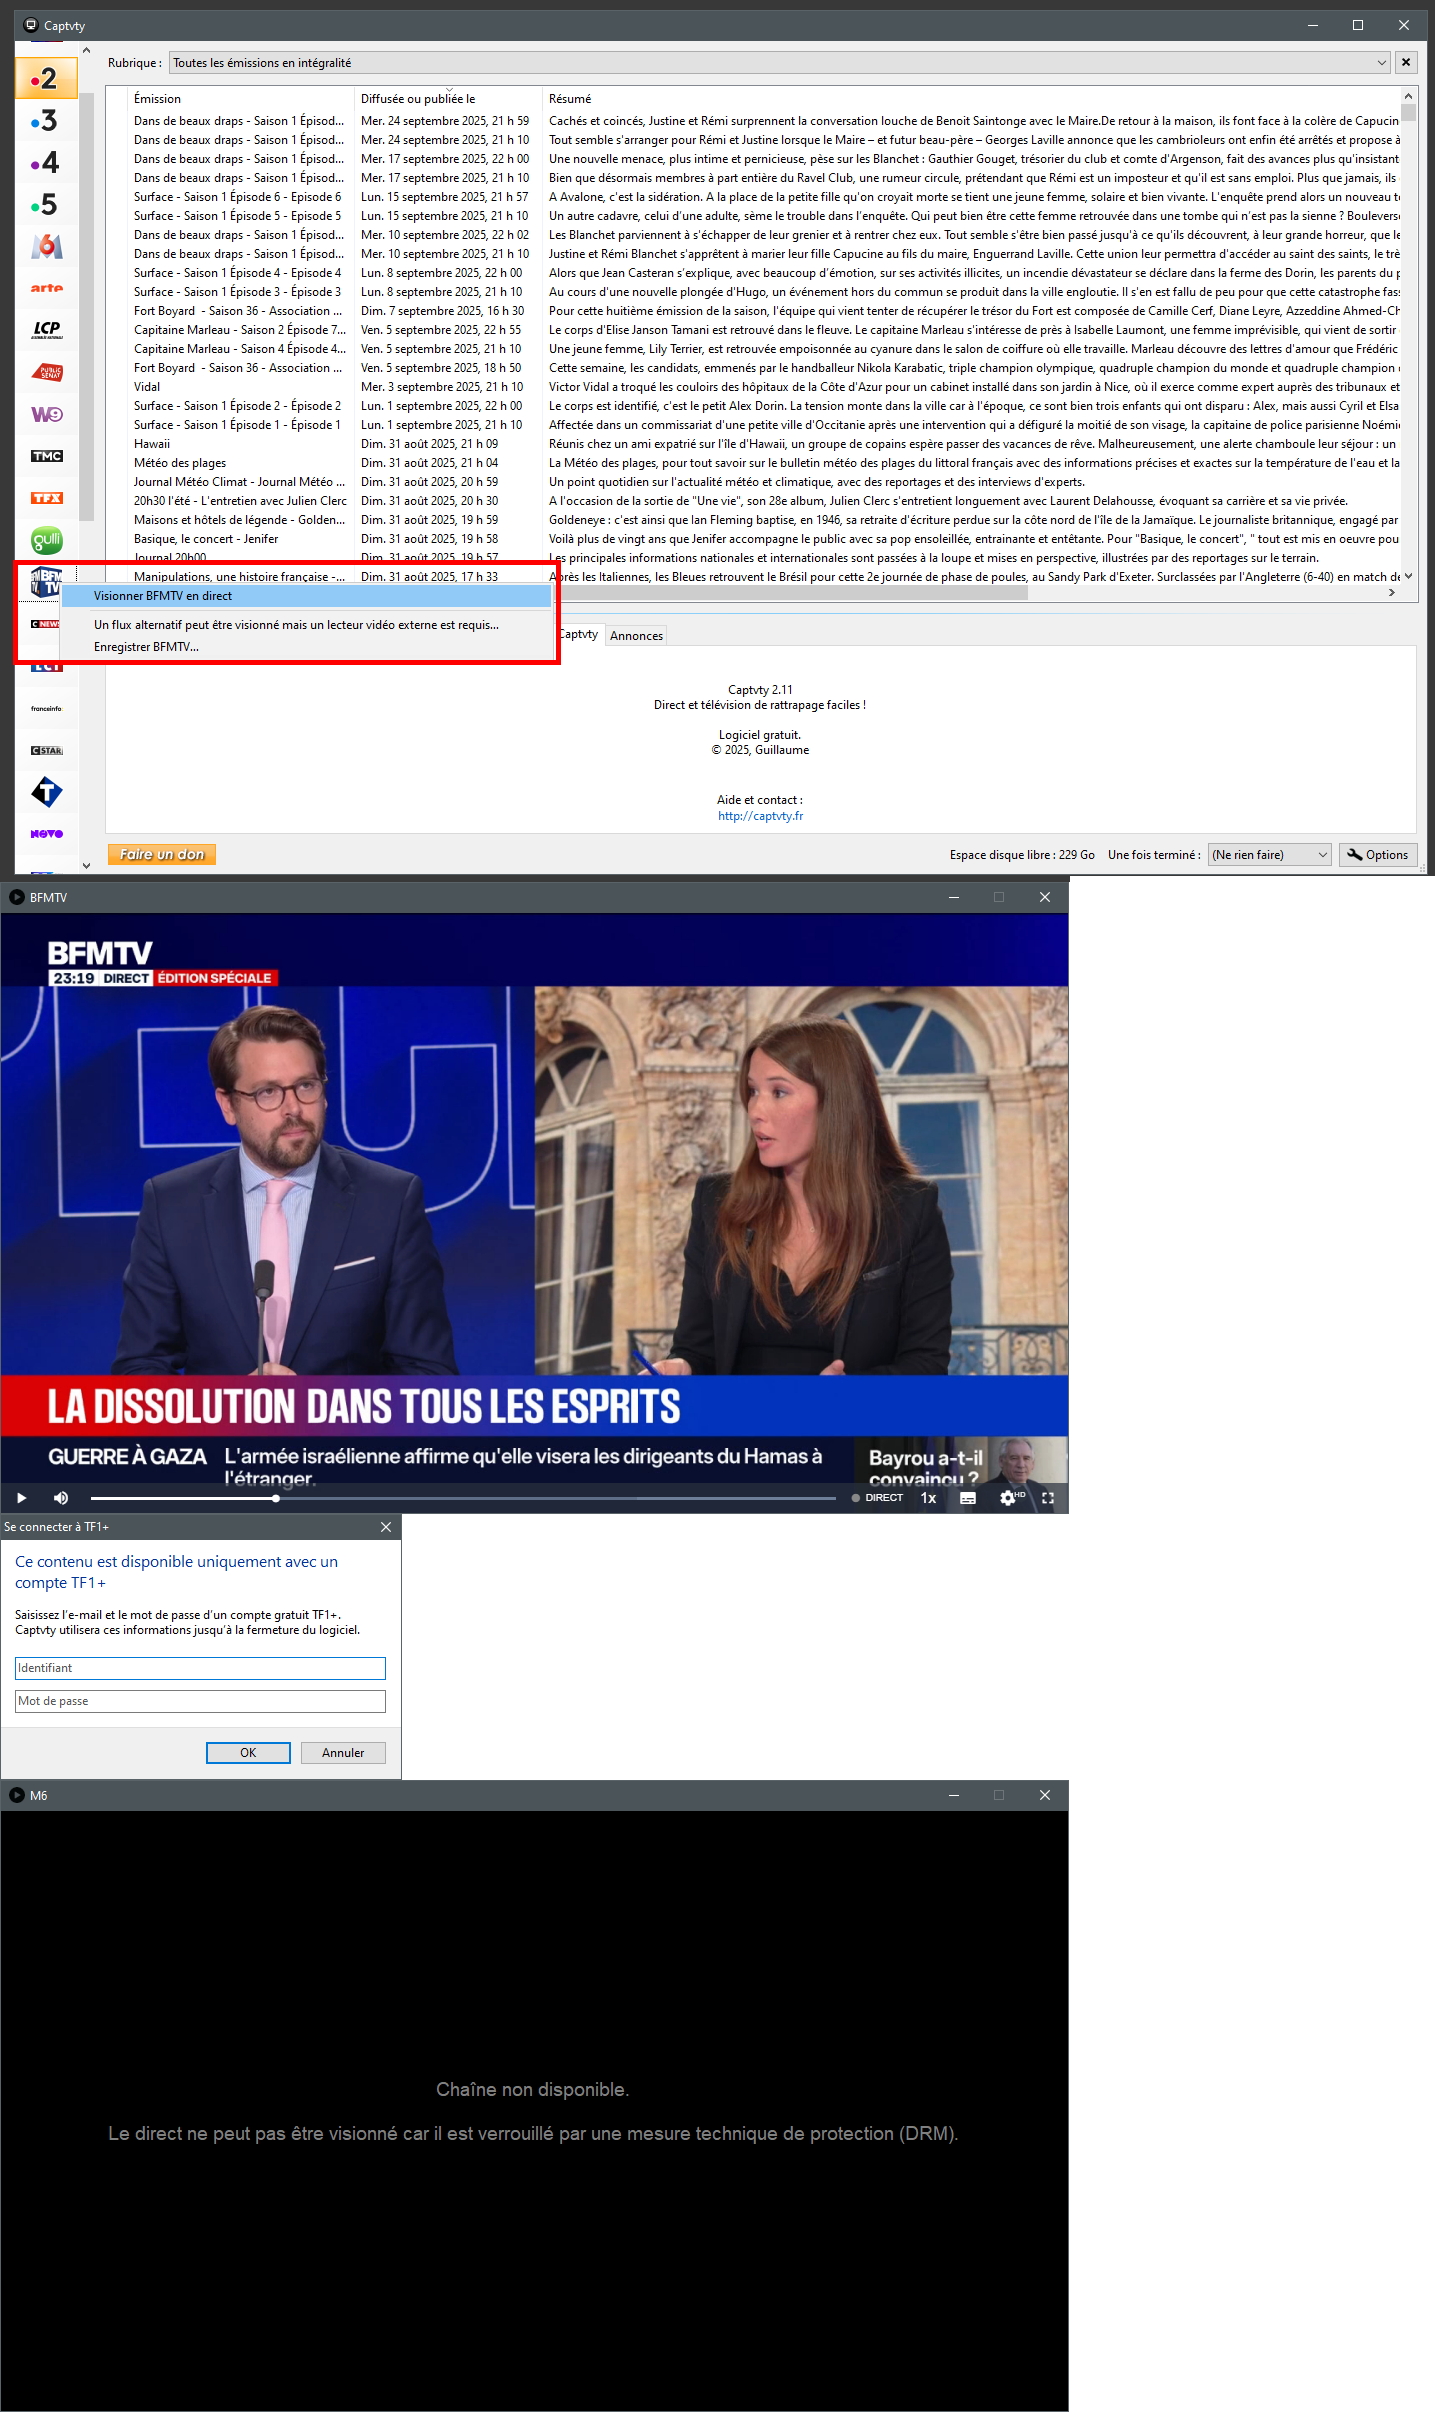This screenshot has height=2412, width=1435.
Task: Select the France 4 channel icon
Action: tap(46, 163)
